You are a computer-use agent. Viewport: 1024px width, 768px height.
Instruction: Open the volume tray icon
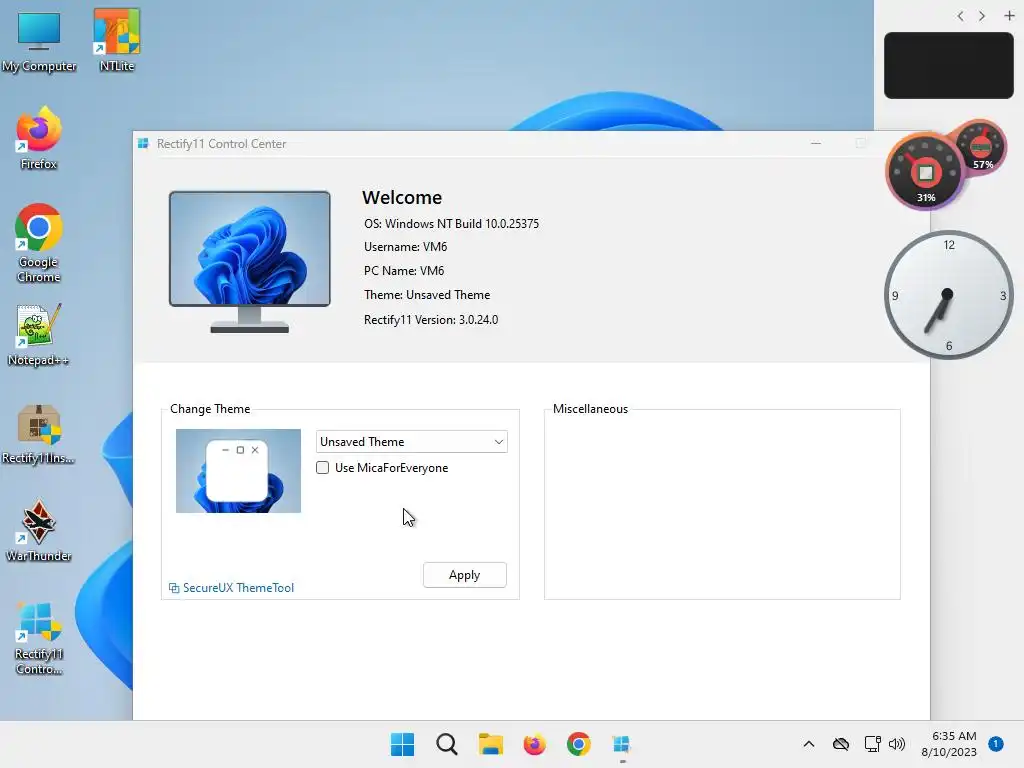[x=897, y=744]
